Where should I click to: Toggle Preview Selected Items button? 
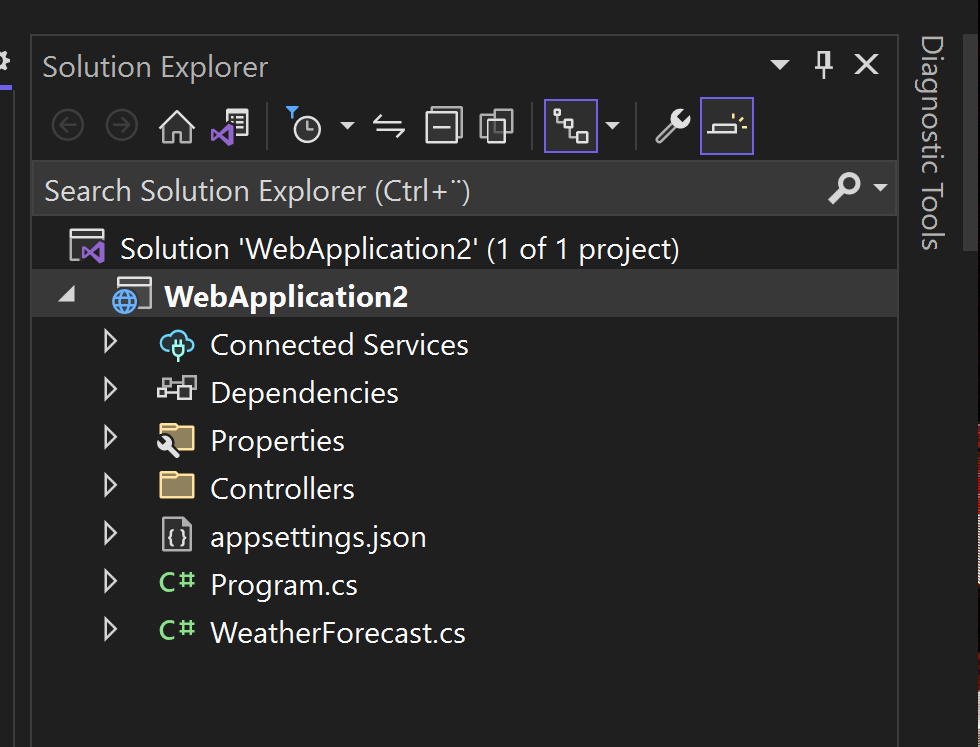tap(727, 126)
